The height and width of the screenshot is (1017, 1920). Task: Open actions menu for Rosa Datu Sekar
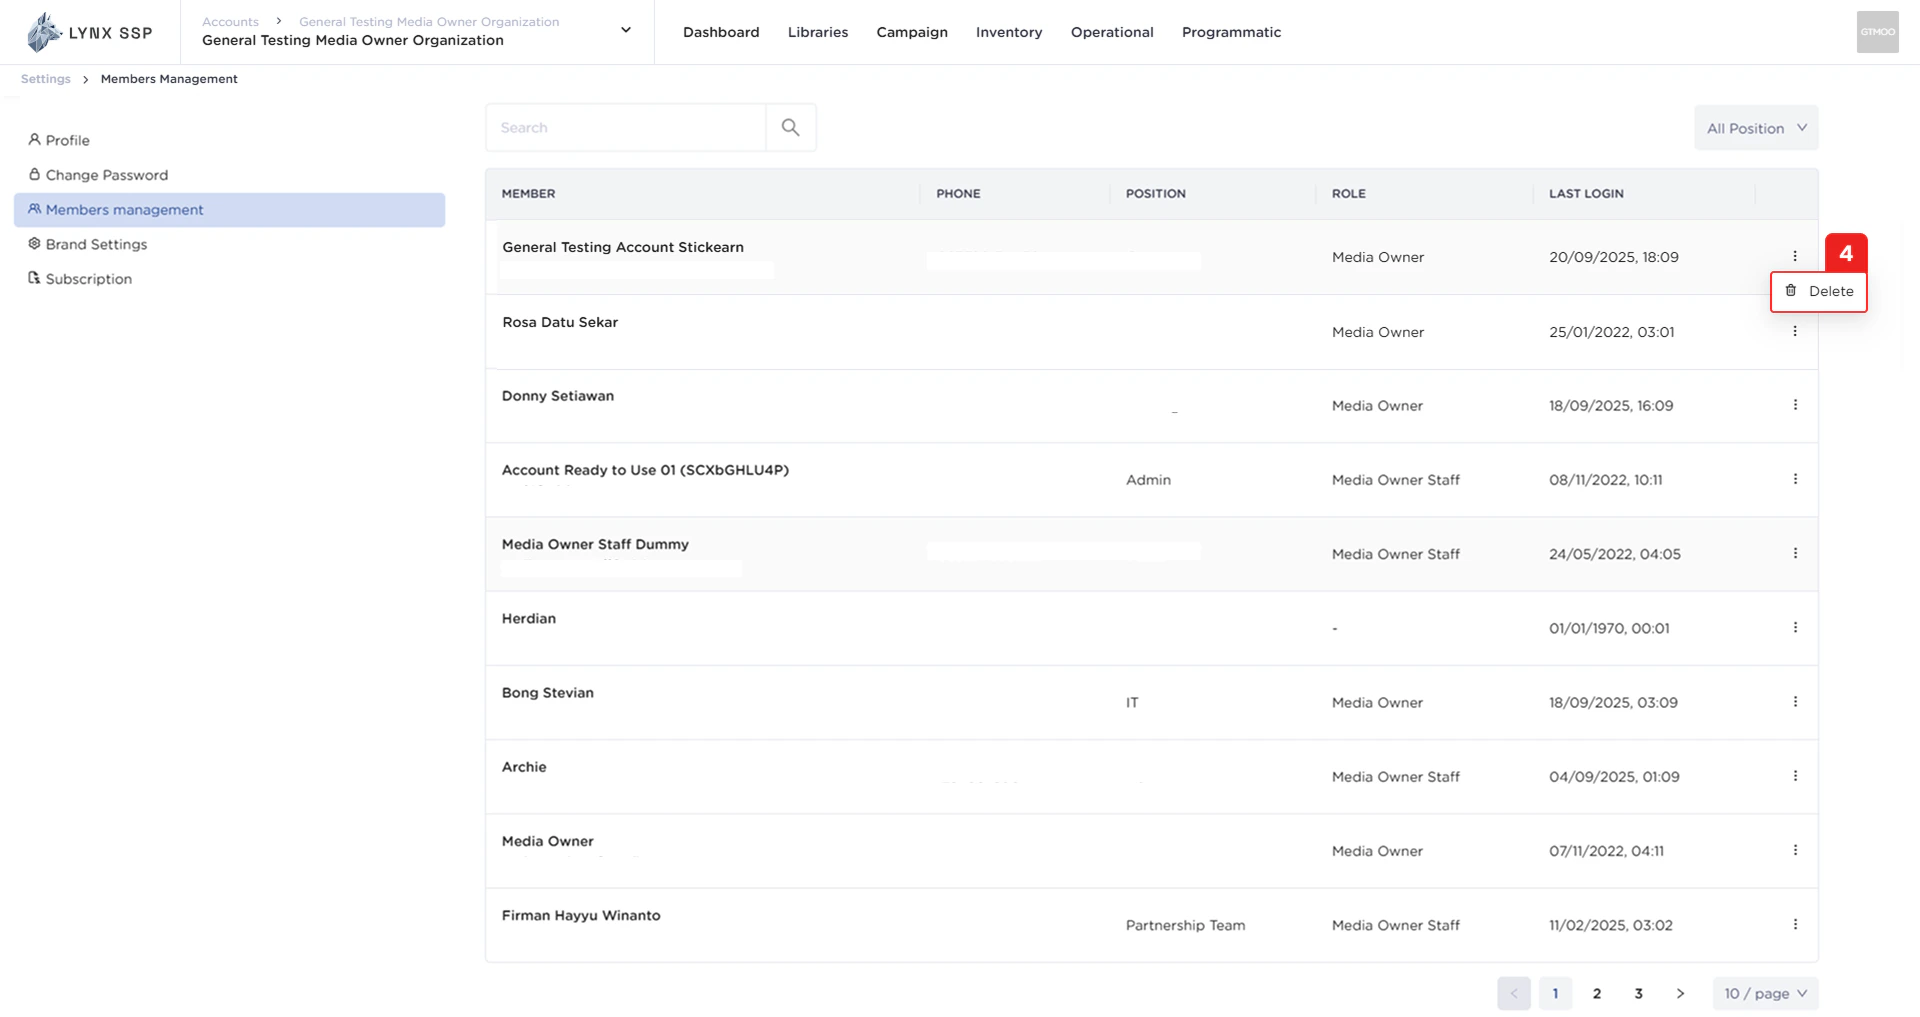(x=1795, y=332)
